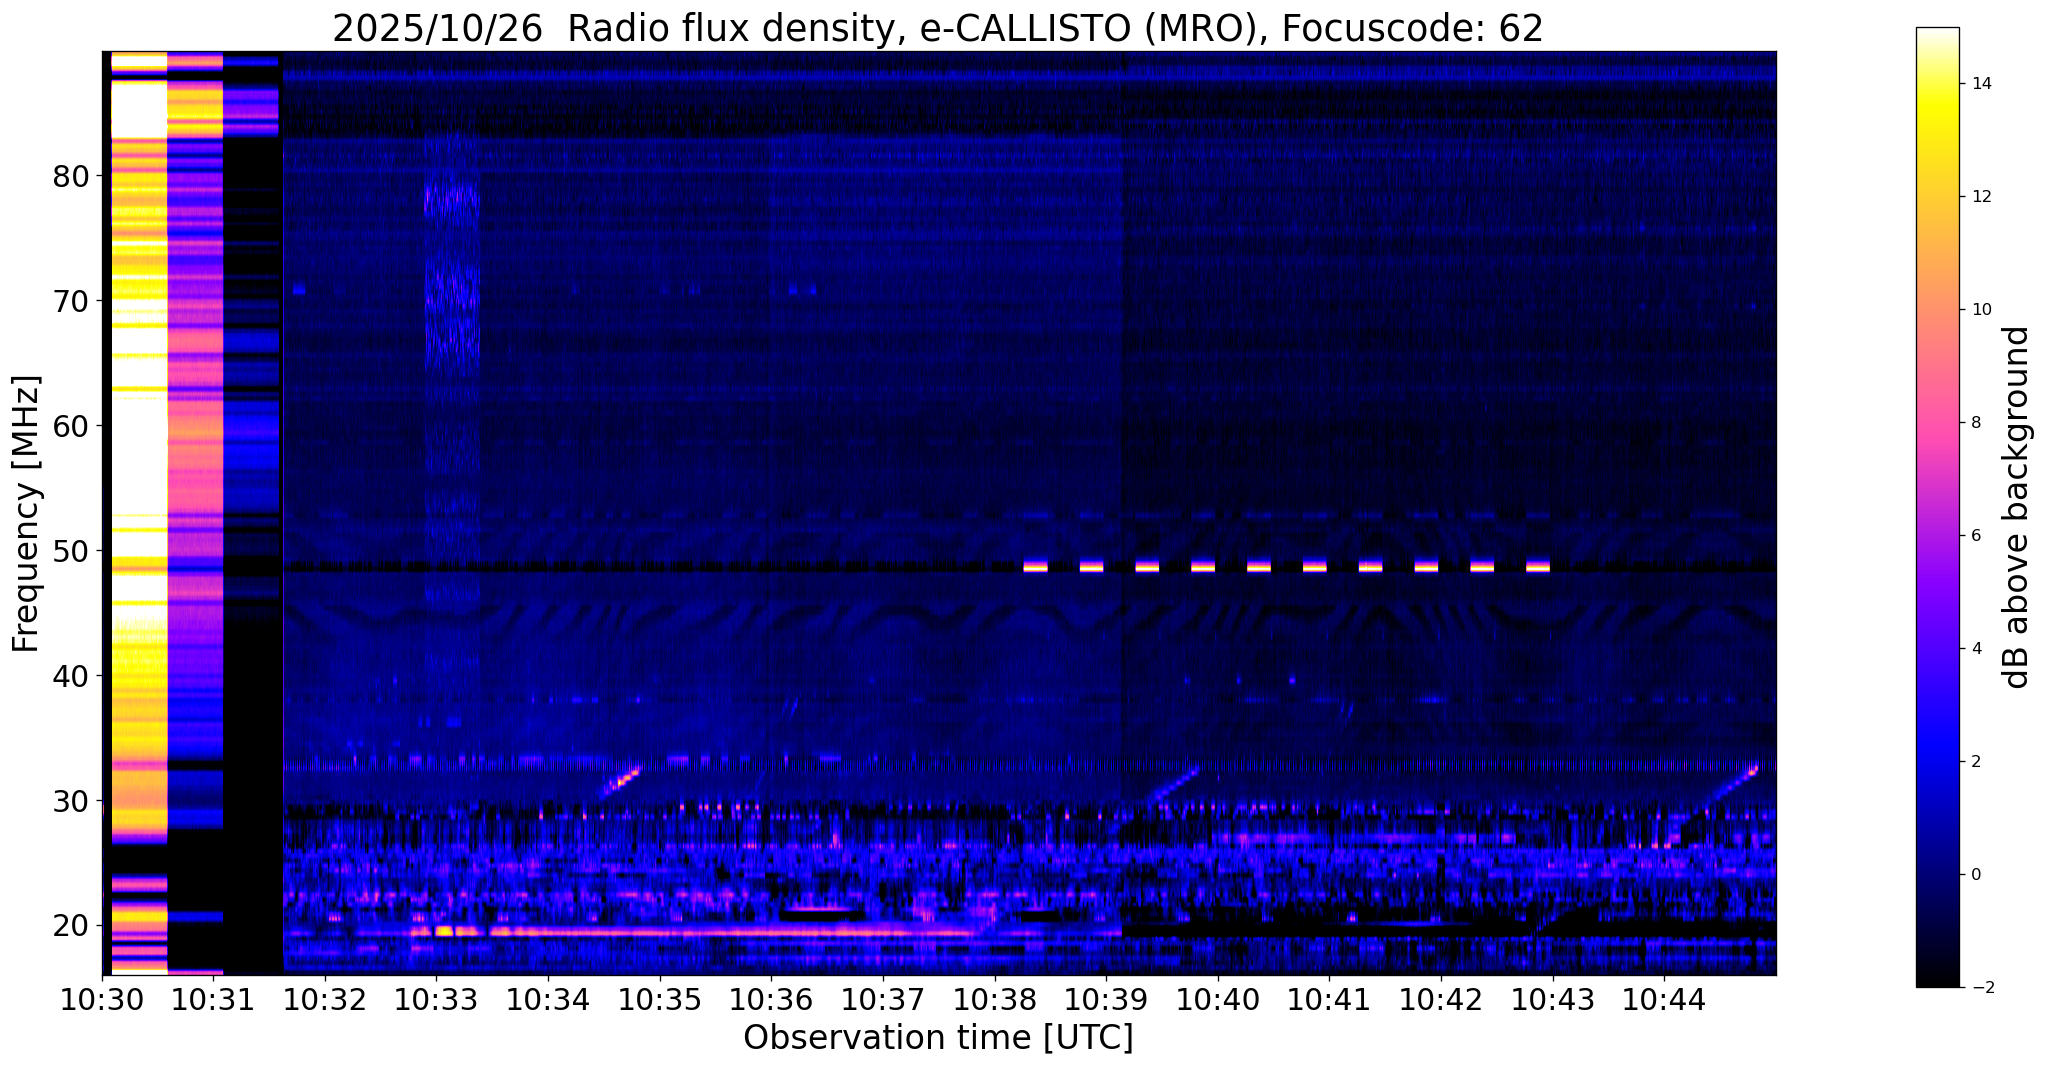The height and width of the screenshot is (1067, 2047).
Task: Pick the white top end of the colorbar
Action: click(x=1937, y=35)
